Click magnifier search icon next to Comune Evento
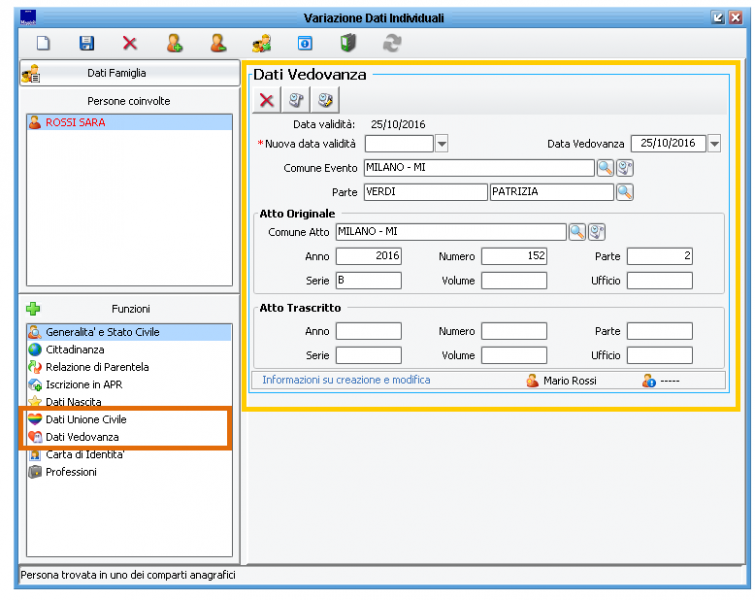The image size is (755, 600). 605,168
